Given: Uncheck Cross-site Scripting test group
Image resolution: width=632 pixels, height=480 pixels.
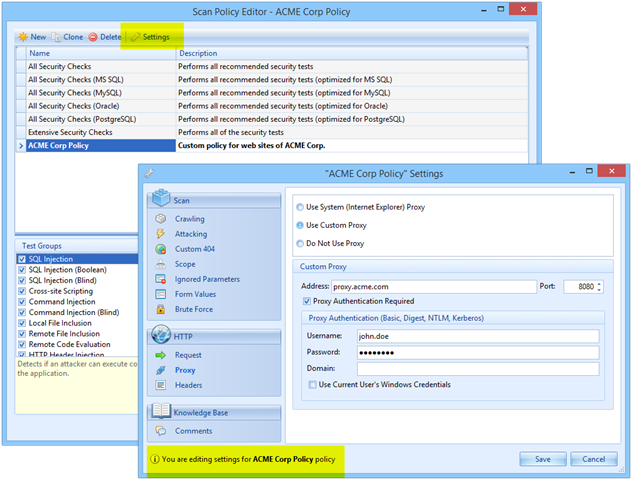Looking at the screenshot, I should point(22,291).
